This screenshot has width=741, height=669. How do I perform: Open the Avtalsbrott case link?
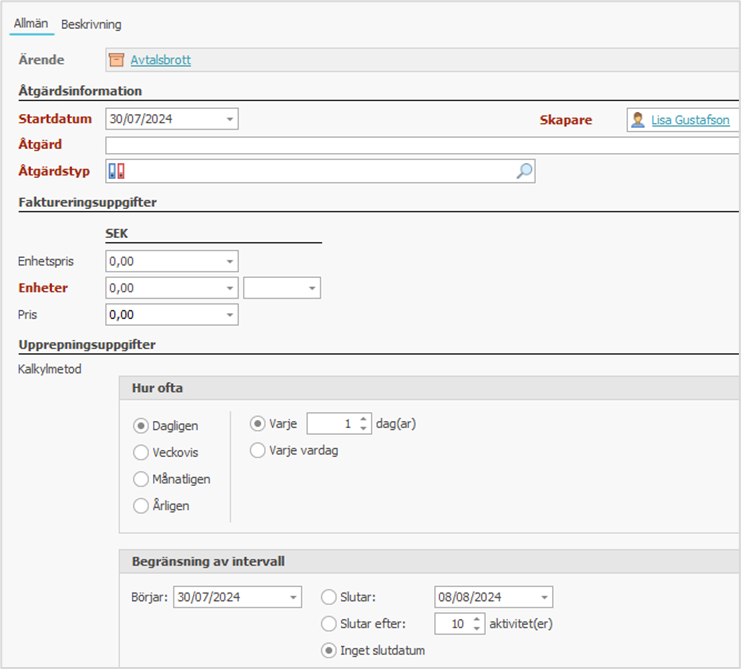pyautogui.click(x=160, y=60)
